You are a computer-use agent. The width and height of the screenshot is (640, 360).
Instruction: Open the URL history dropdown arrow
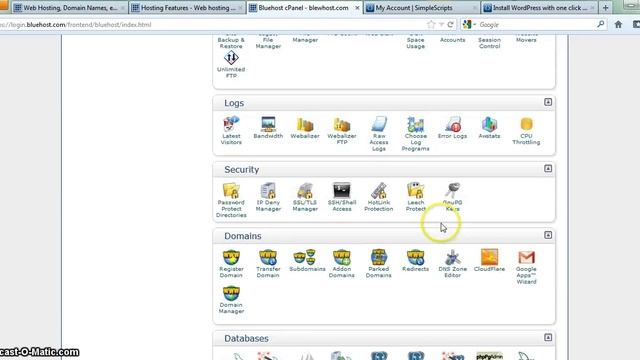coord(441,24)
